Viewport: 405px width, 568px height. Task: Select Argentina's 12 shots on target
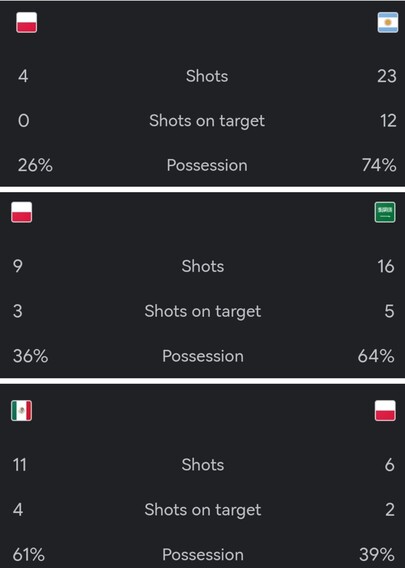pyautogui.click(x=388, y=121)
